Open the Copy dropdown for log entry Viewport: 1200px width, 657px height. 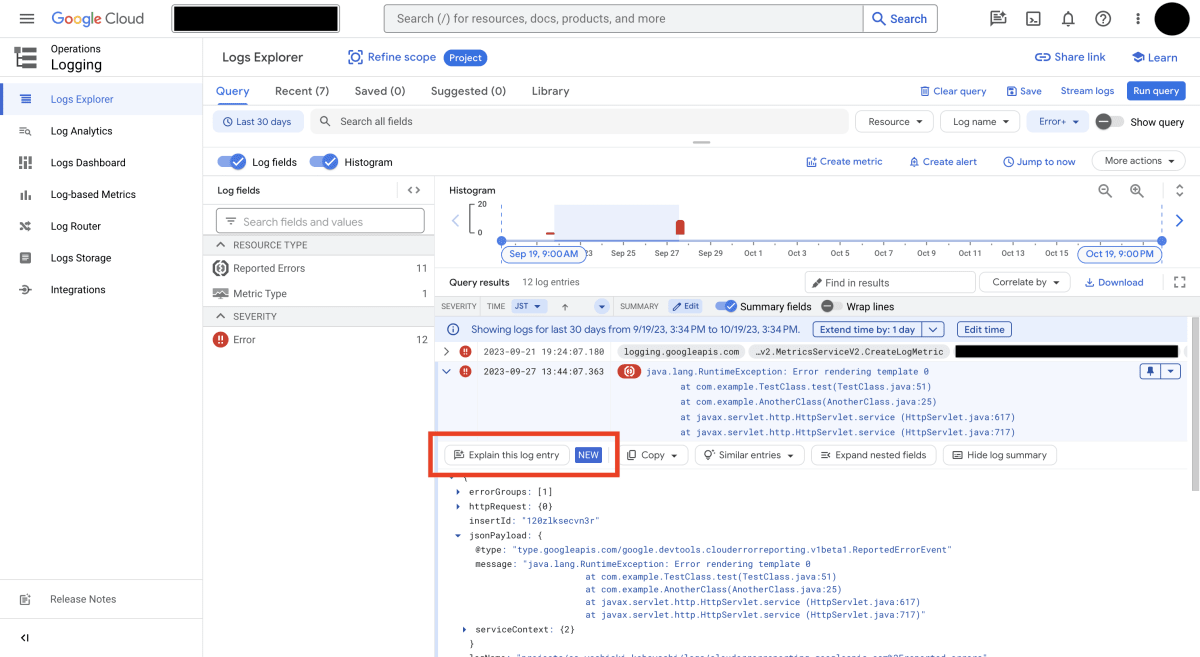point(657,455)
